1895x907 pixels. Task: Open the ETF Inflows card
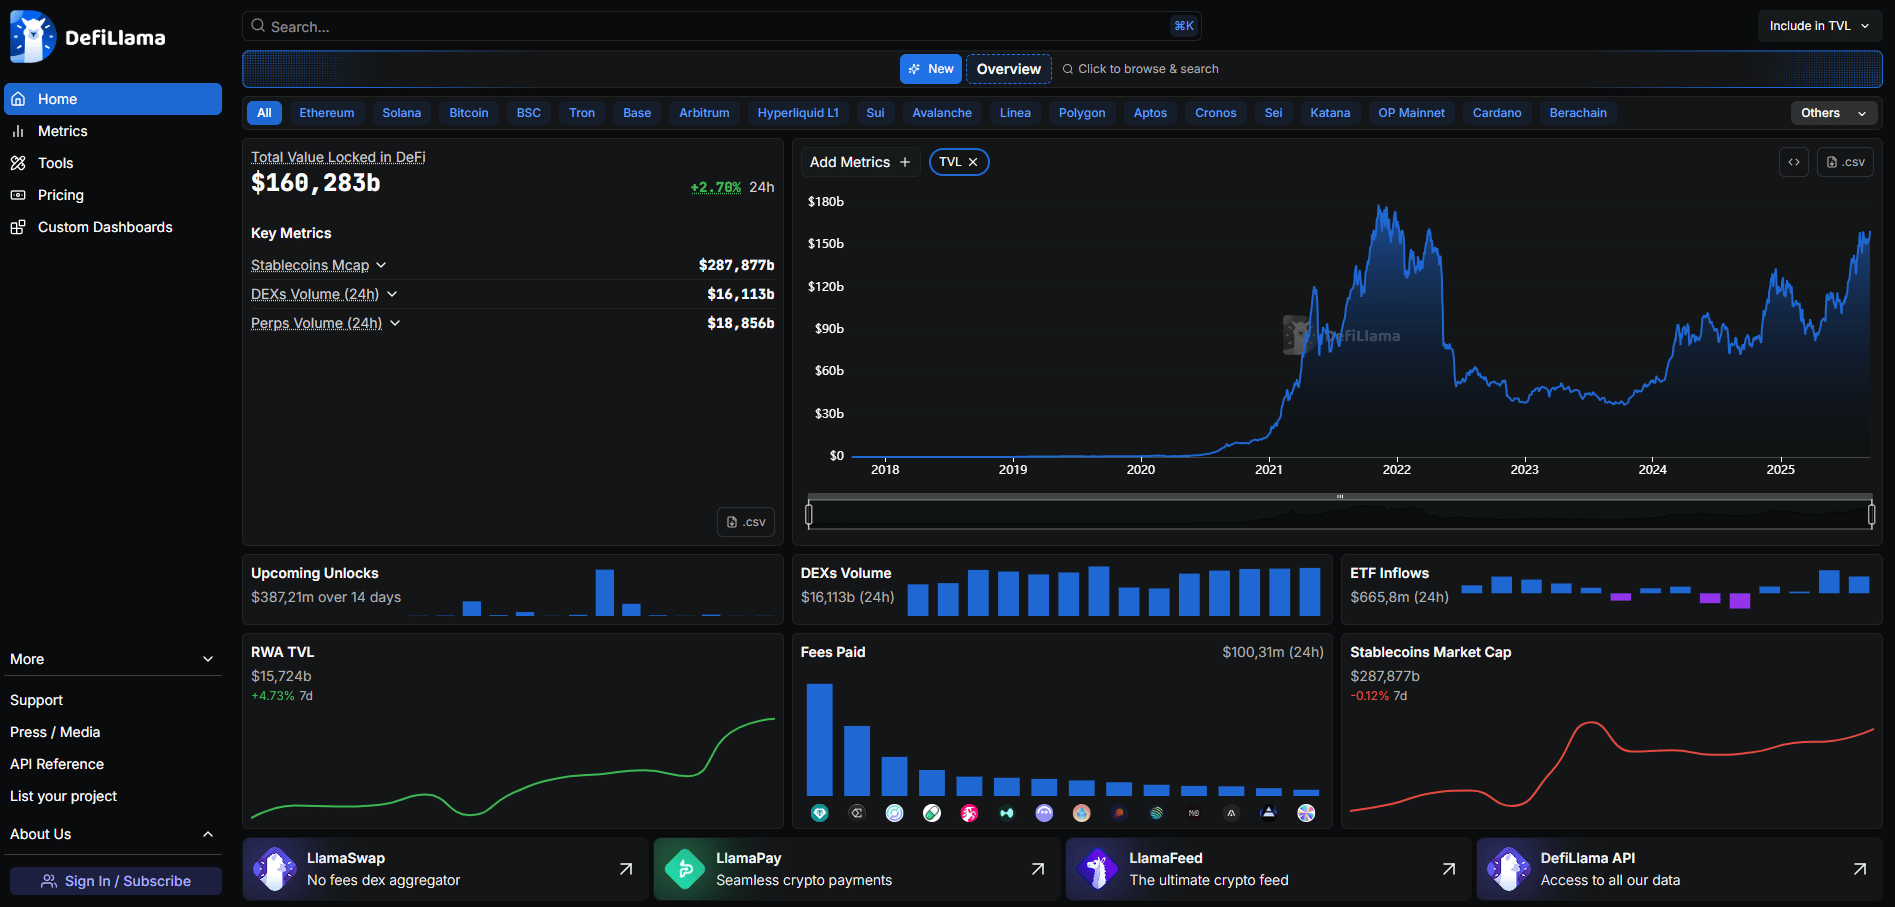(x=1611, y=590)
